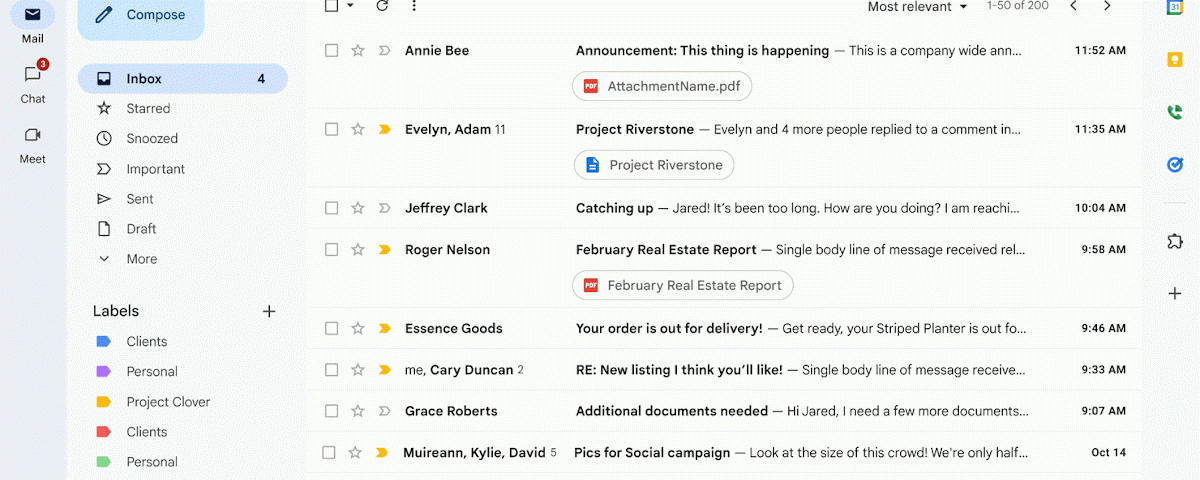Click the refresh inbox icon
Screen dimensions: 1200x480
pos(382,6)
